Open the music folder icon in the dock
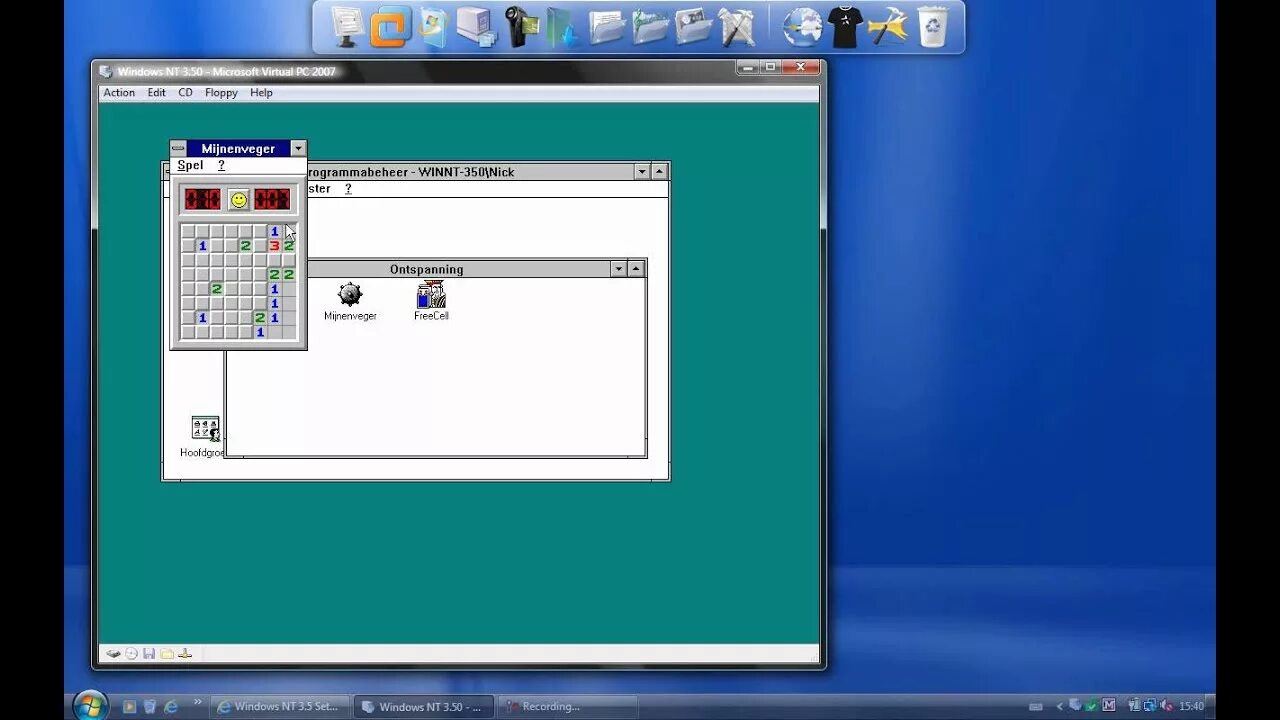The image size is (1280, 720). click(650, 27)
